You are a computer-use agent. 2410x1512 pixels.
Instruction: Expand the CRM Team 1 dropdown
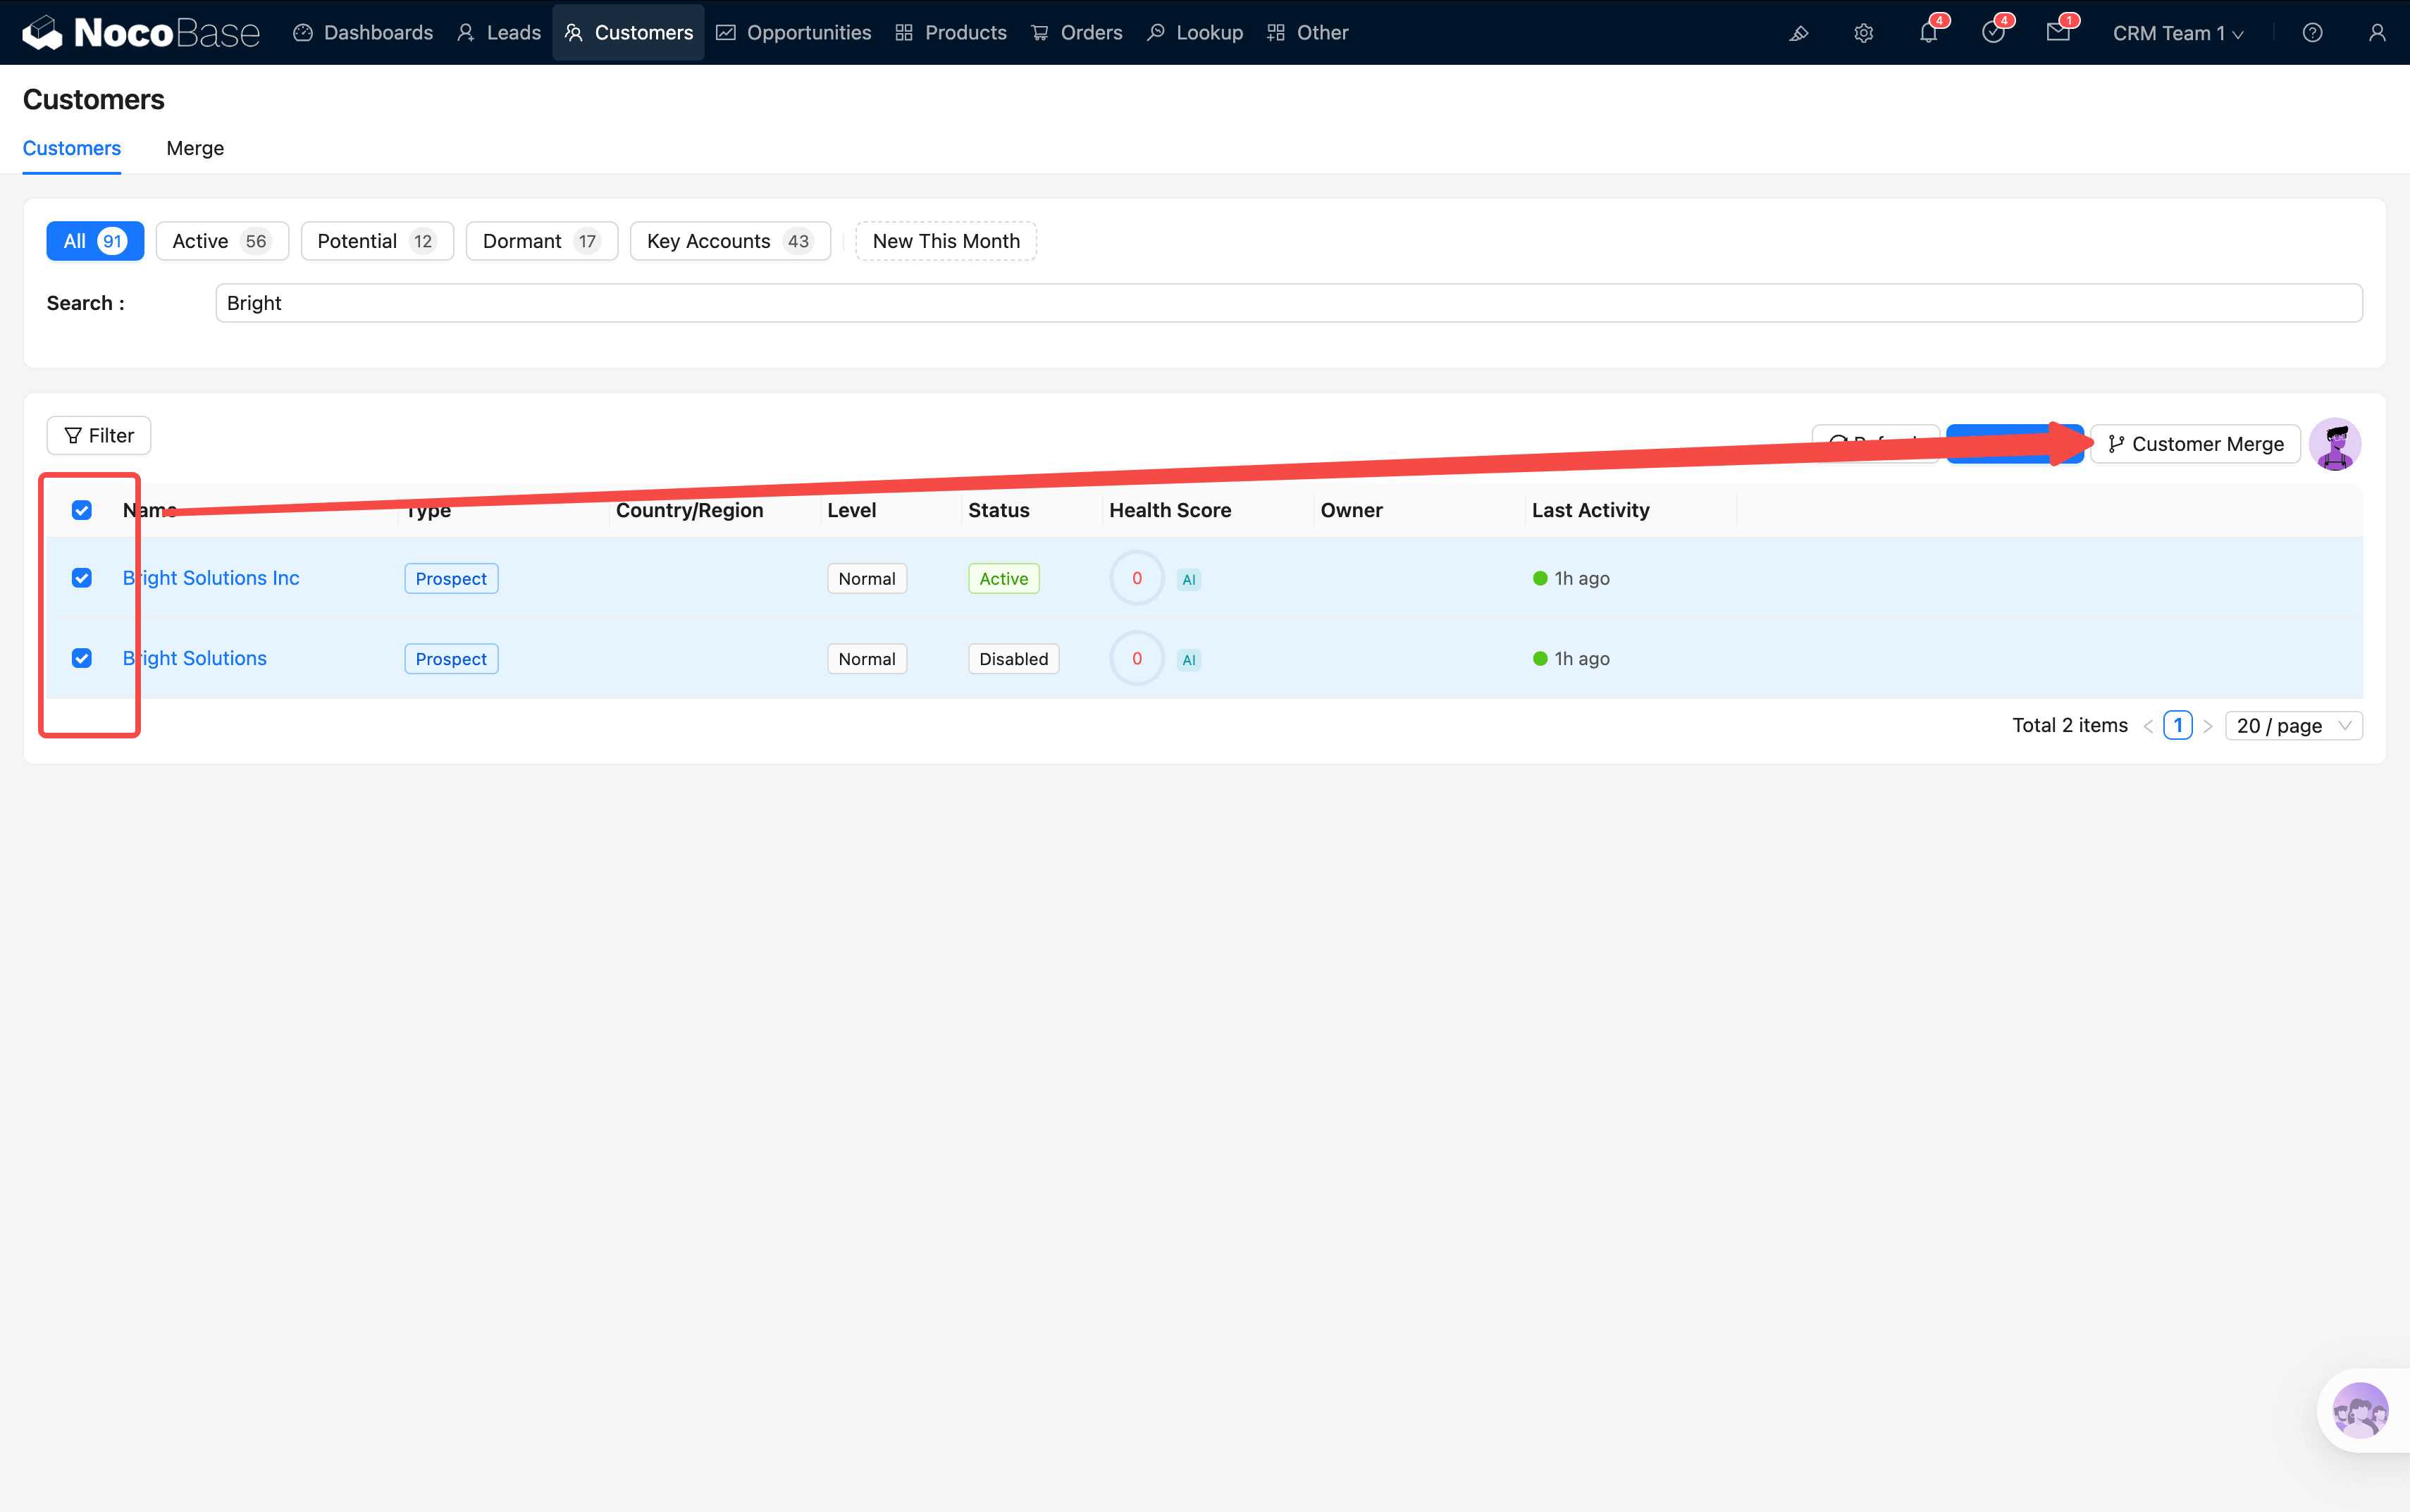click(x=2177, y=33)
